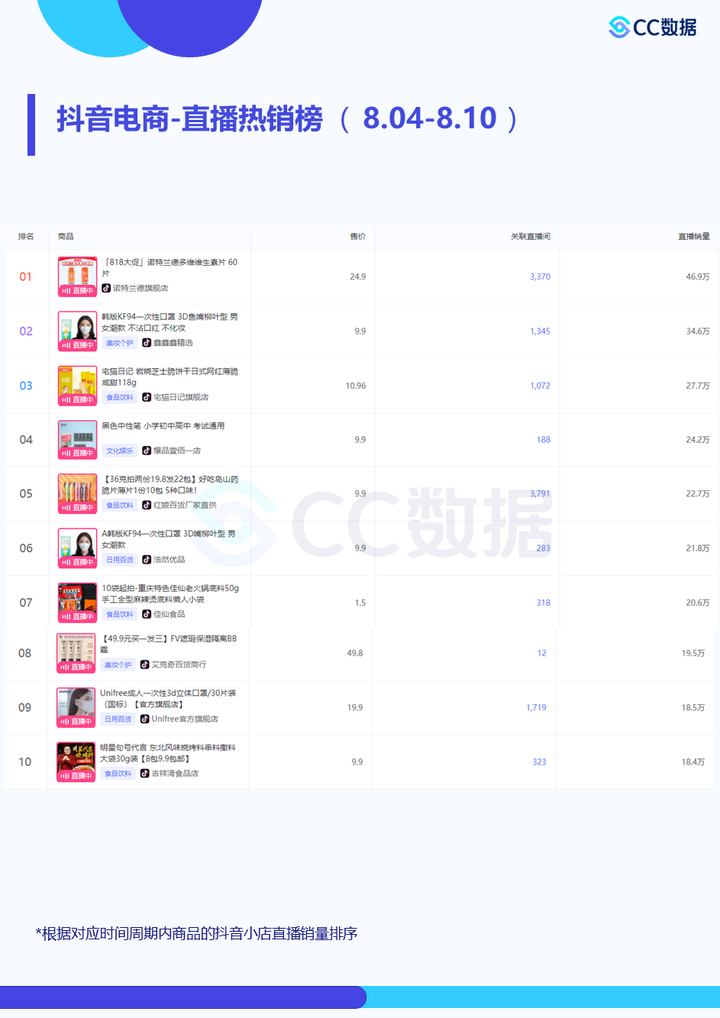Screen dimensions: 720x1018
Task: Click the Douyin icon beside 诺特兰德旗舰店
Action: tap(106, 288)
